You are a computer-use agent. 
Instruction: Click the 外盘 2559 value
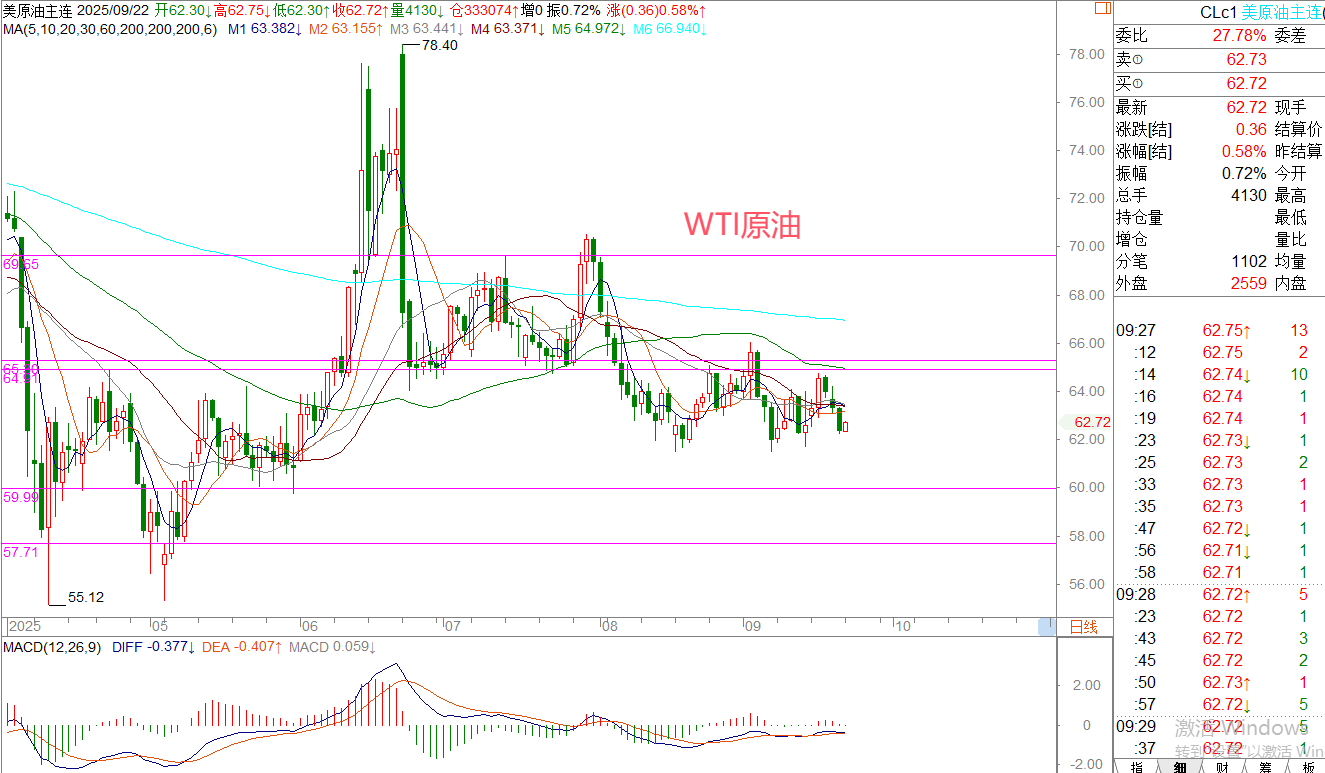tap(1249, 283)
